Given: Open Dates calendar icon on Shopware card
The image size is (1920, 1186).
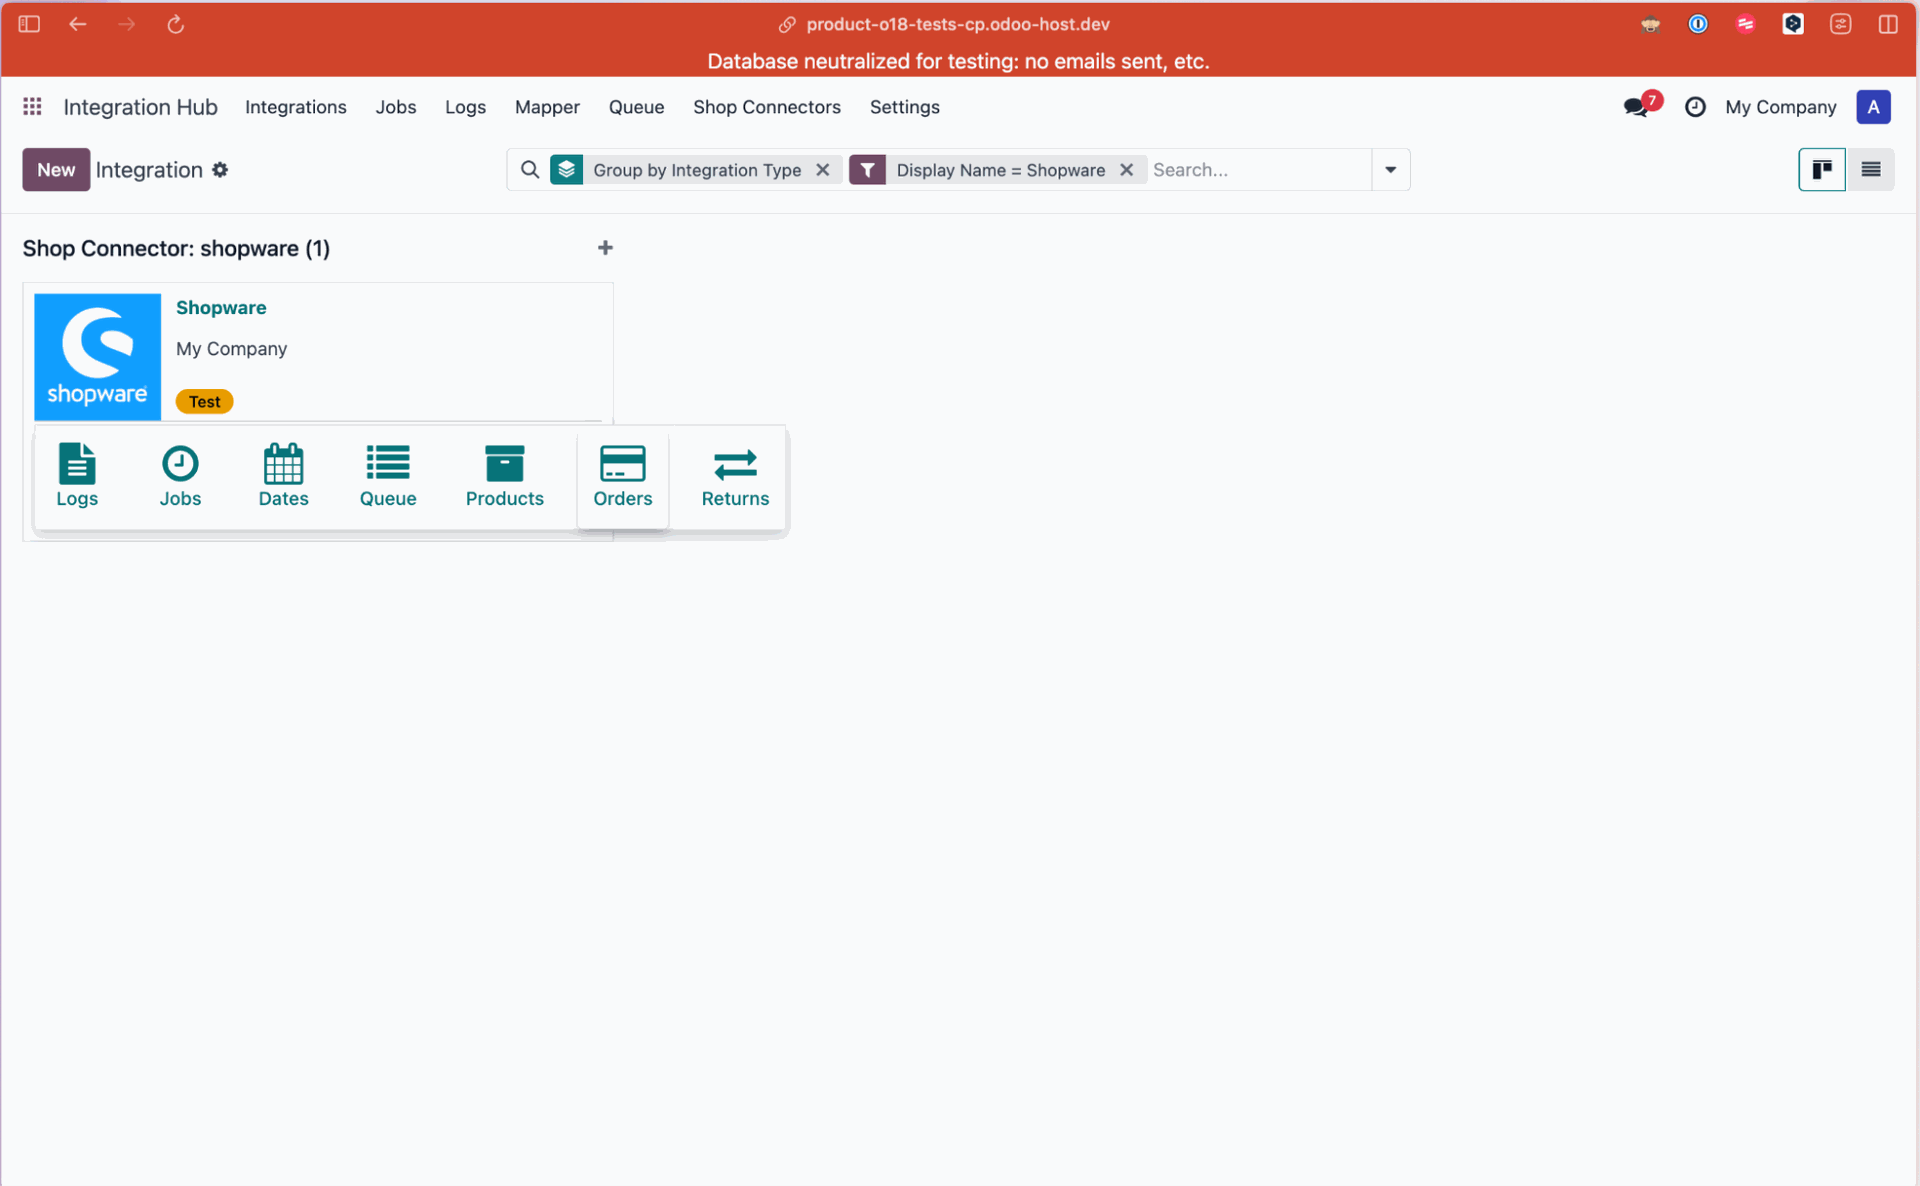Looking at the screenshot, I should pos(283,476).
